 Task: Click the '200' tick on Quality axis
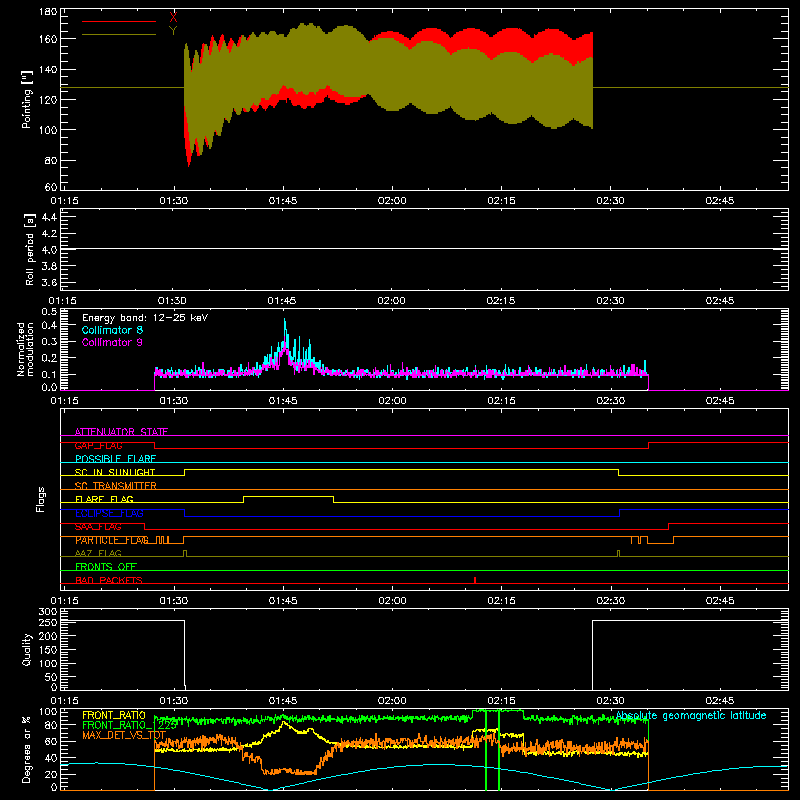coord(48,637)
